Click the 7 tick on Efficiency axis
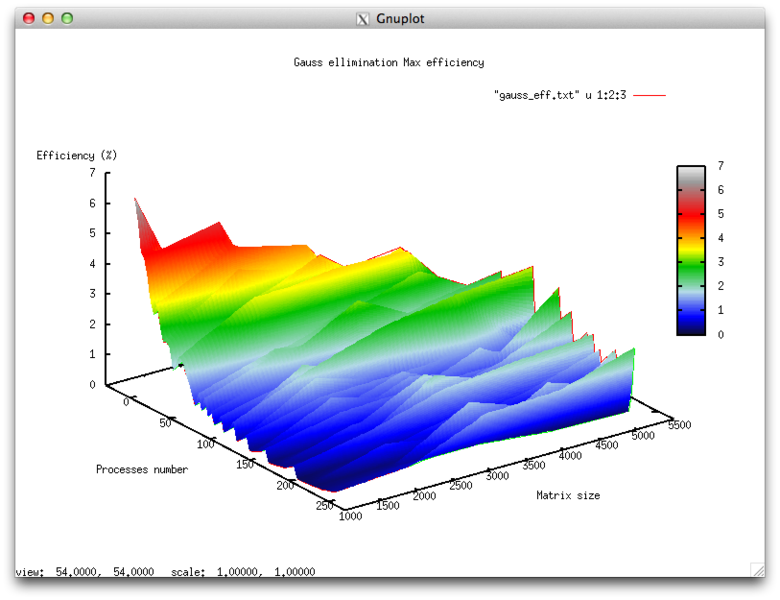Screen dimensions: 780x600 pyautogui.click(x=92, y=173)
